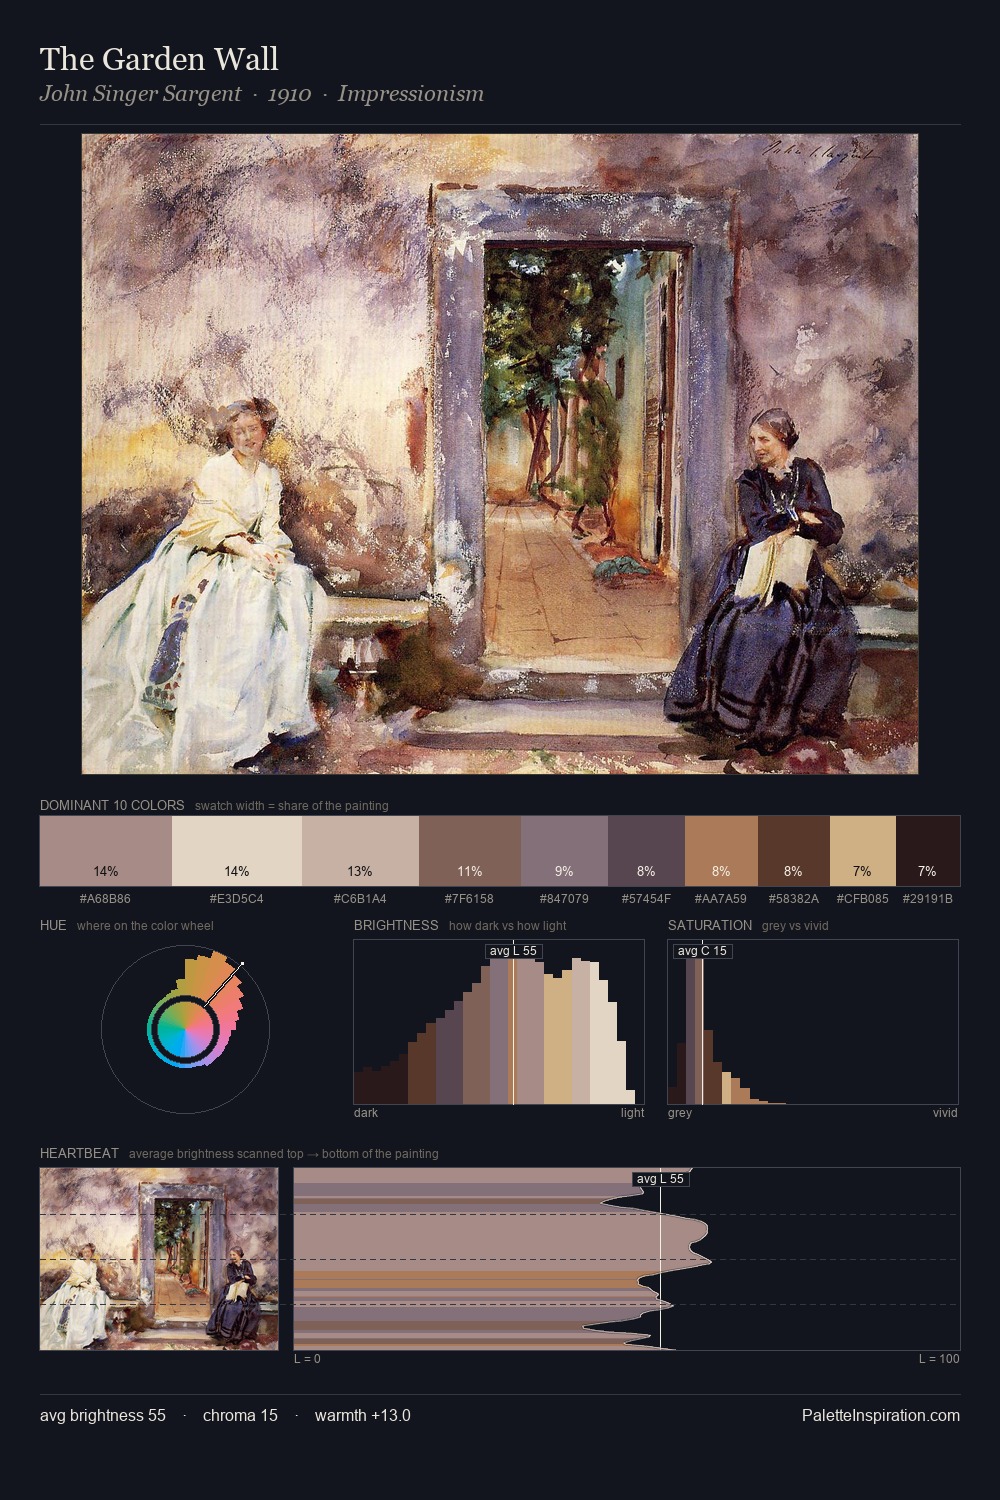Click 'avg brightness 55' in the footer
Image resolution: width=1000 pixels, height=1500 pixels.
103,1416
